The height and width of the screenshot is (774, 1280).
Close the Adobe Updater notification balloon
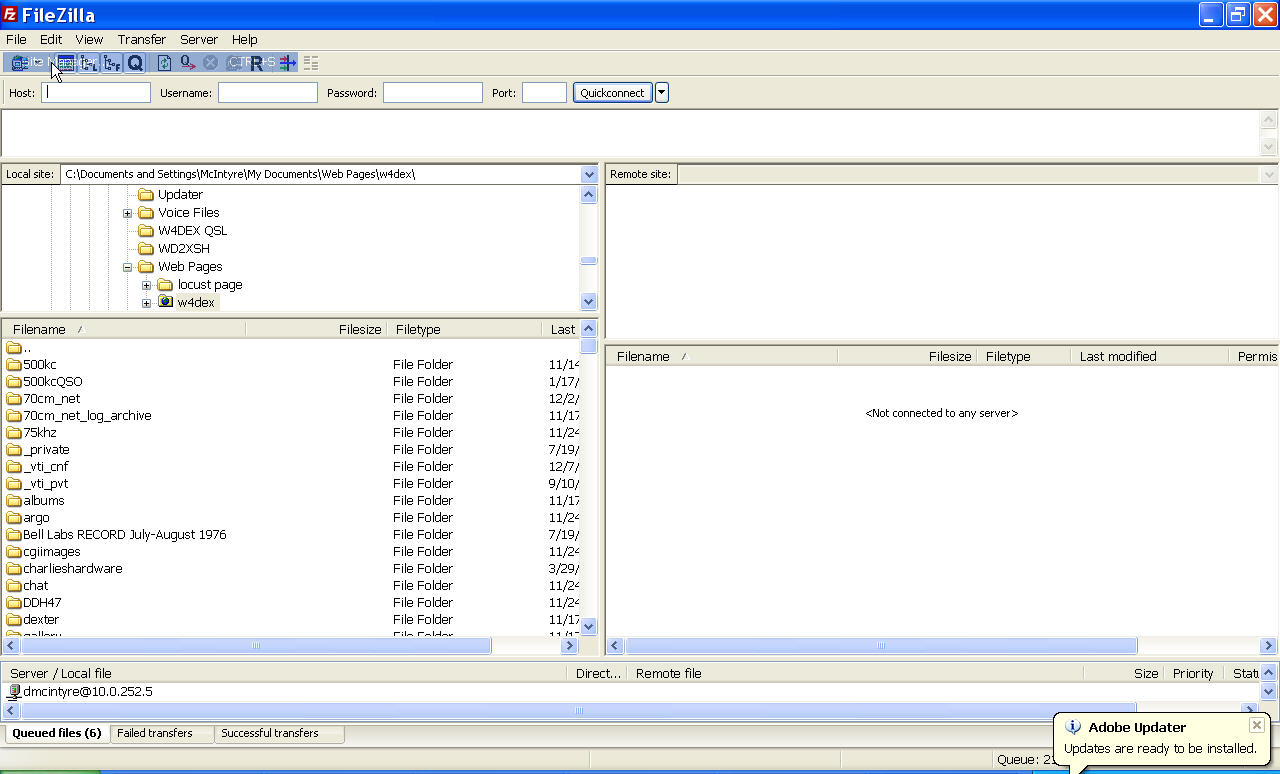coord(1257,725)
